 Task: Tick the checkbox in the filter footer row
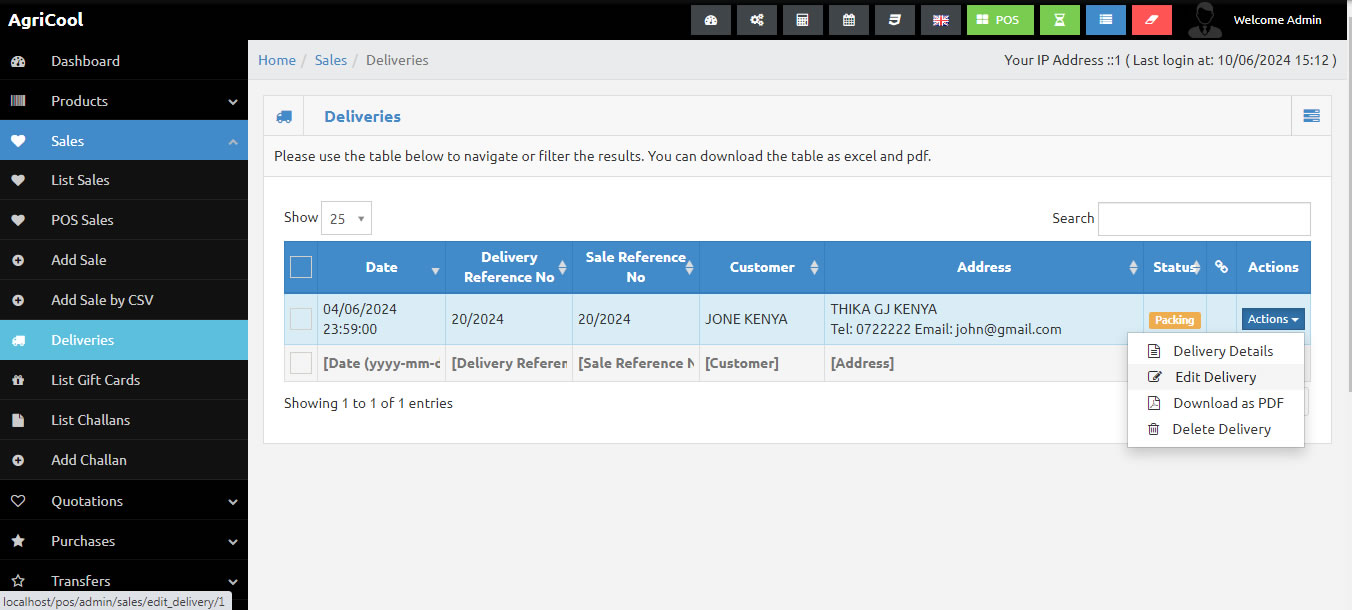(301, 363)
